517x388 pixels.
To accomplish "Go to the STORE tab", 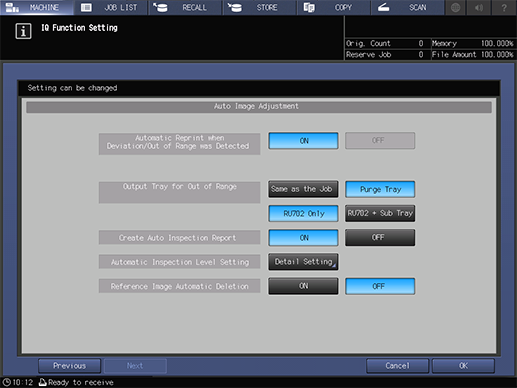I will 259,7.
